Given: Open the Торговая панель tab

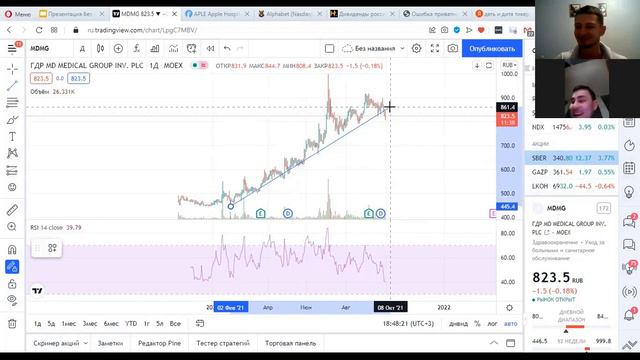Looking at the screenshot, I should 290,343.
